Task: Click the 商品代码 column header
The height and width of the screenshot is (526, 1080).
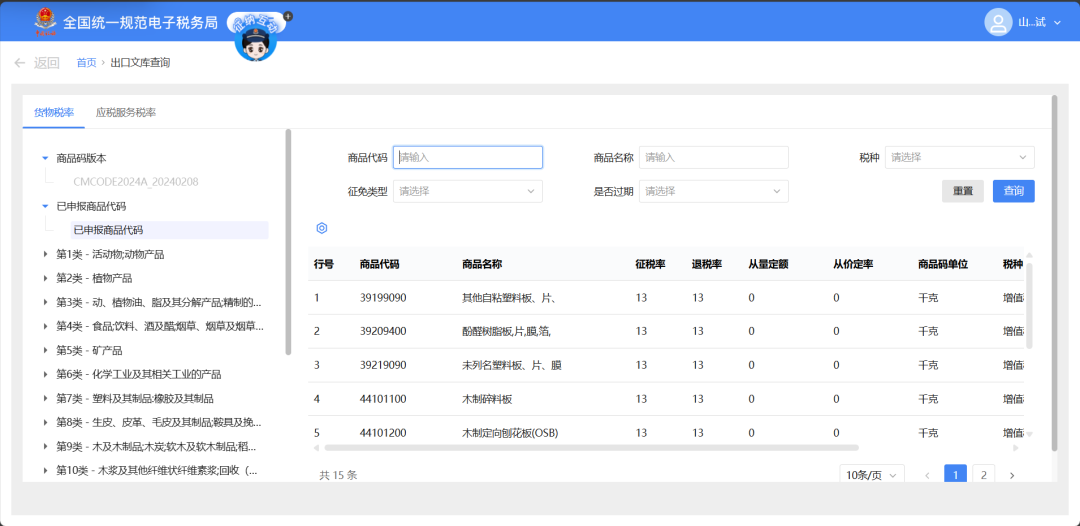Action: pos(379,264)
